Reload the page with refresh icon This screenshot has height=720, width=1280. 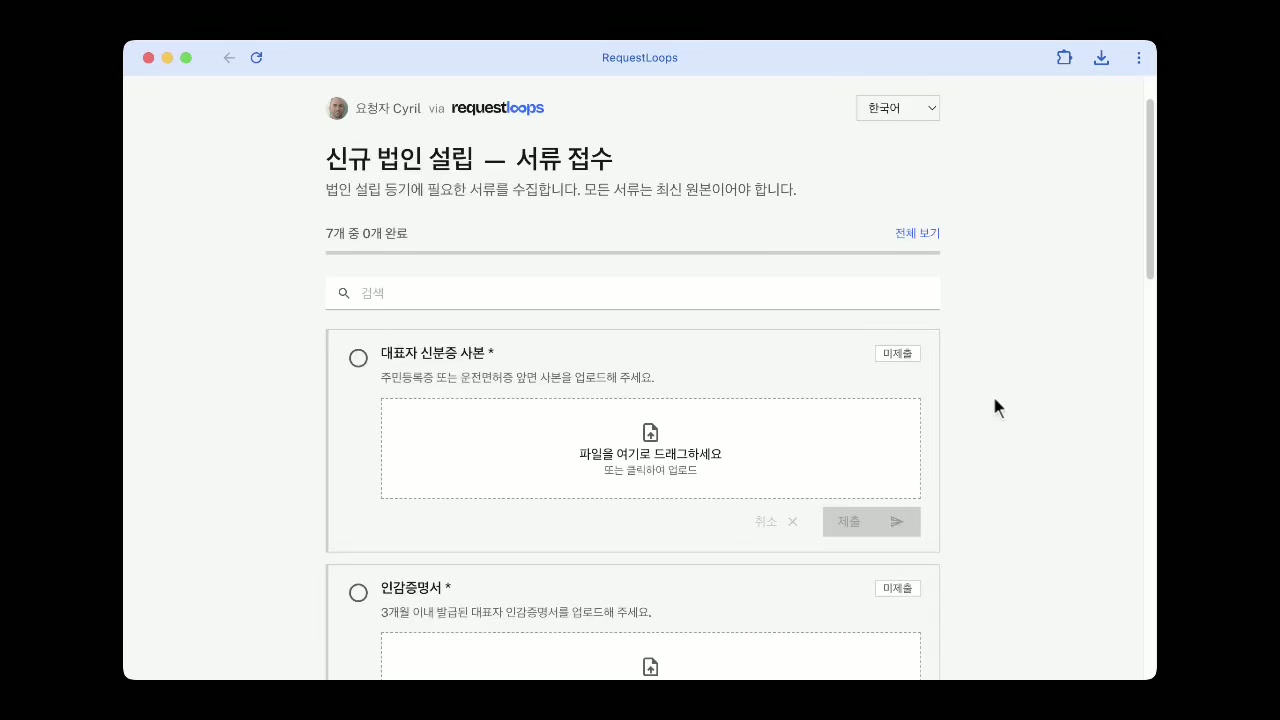point(256,58)
